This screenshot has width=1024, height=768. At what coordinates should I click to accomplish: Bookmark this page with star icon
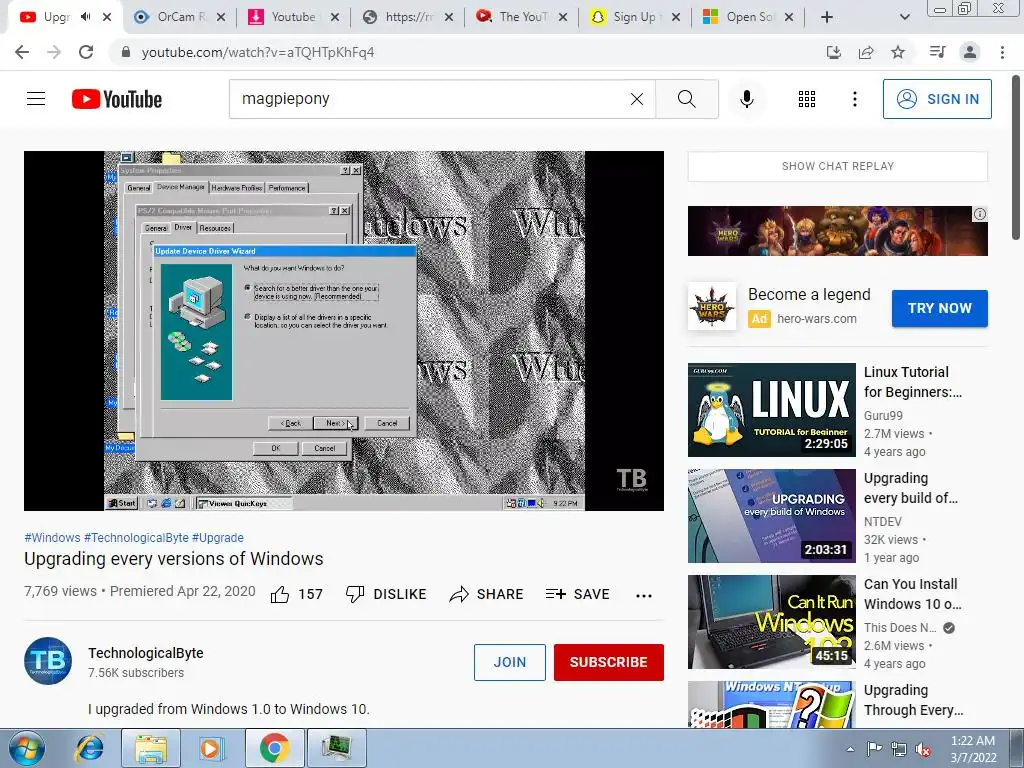[x=898, y=52]
